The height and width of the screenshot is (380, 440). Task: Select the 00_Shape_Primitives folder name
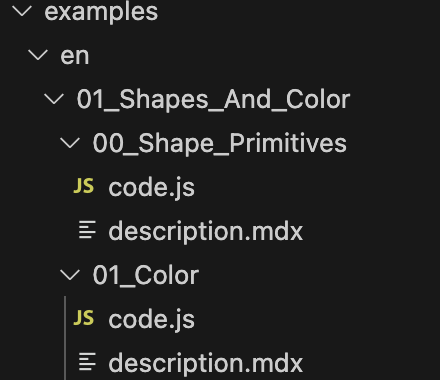[x=220, y=144]
